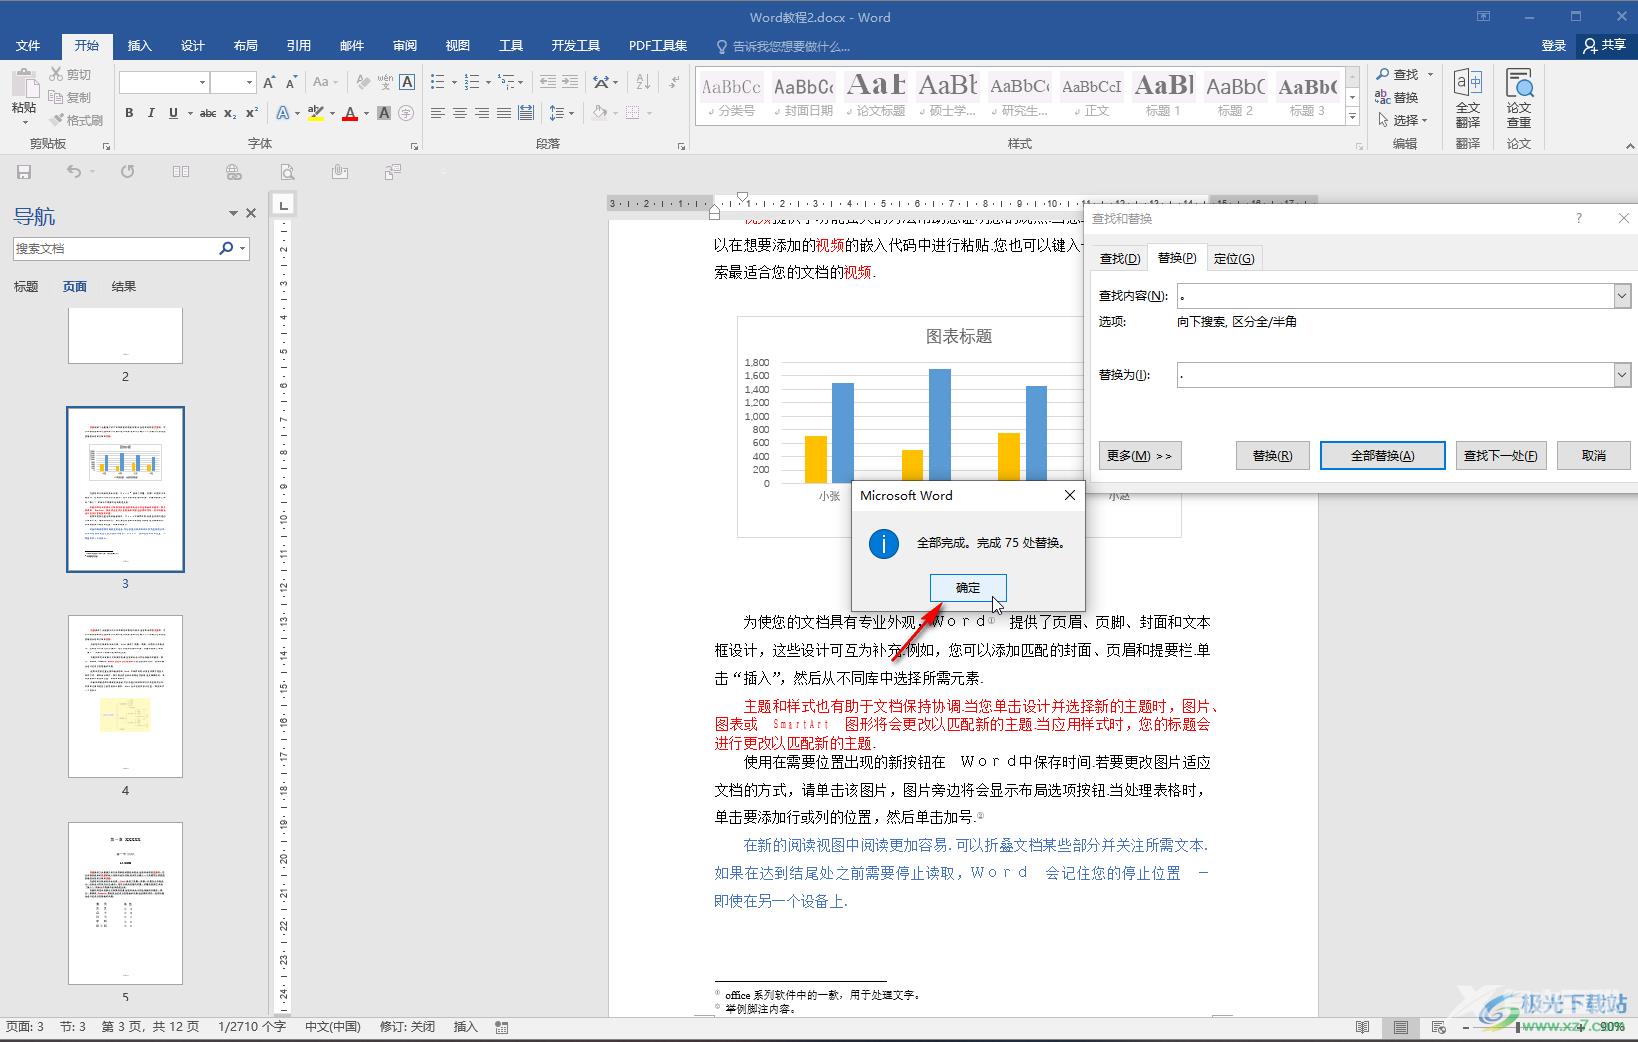Image resolution: width=1638 pixels, height=1042 pixels.
Task: Show or hide paragraph marks
Action: 674,82
